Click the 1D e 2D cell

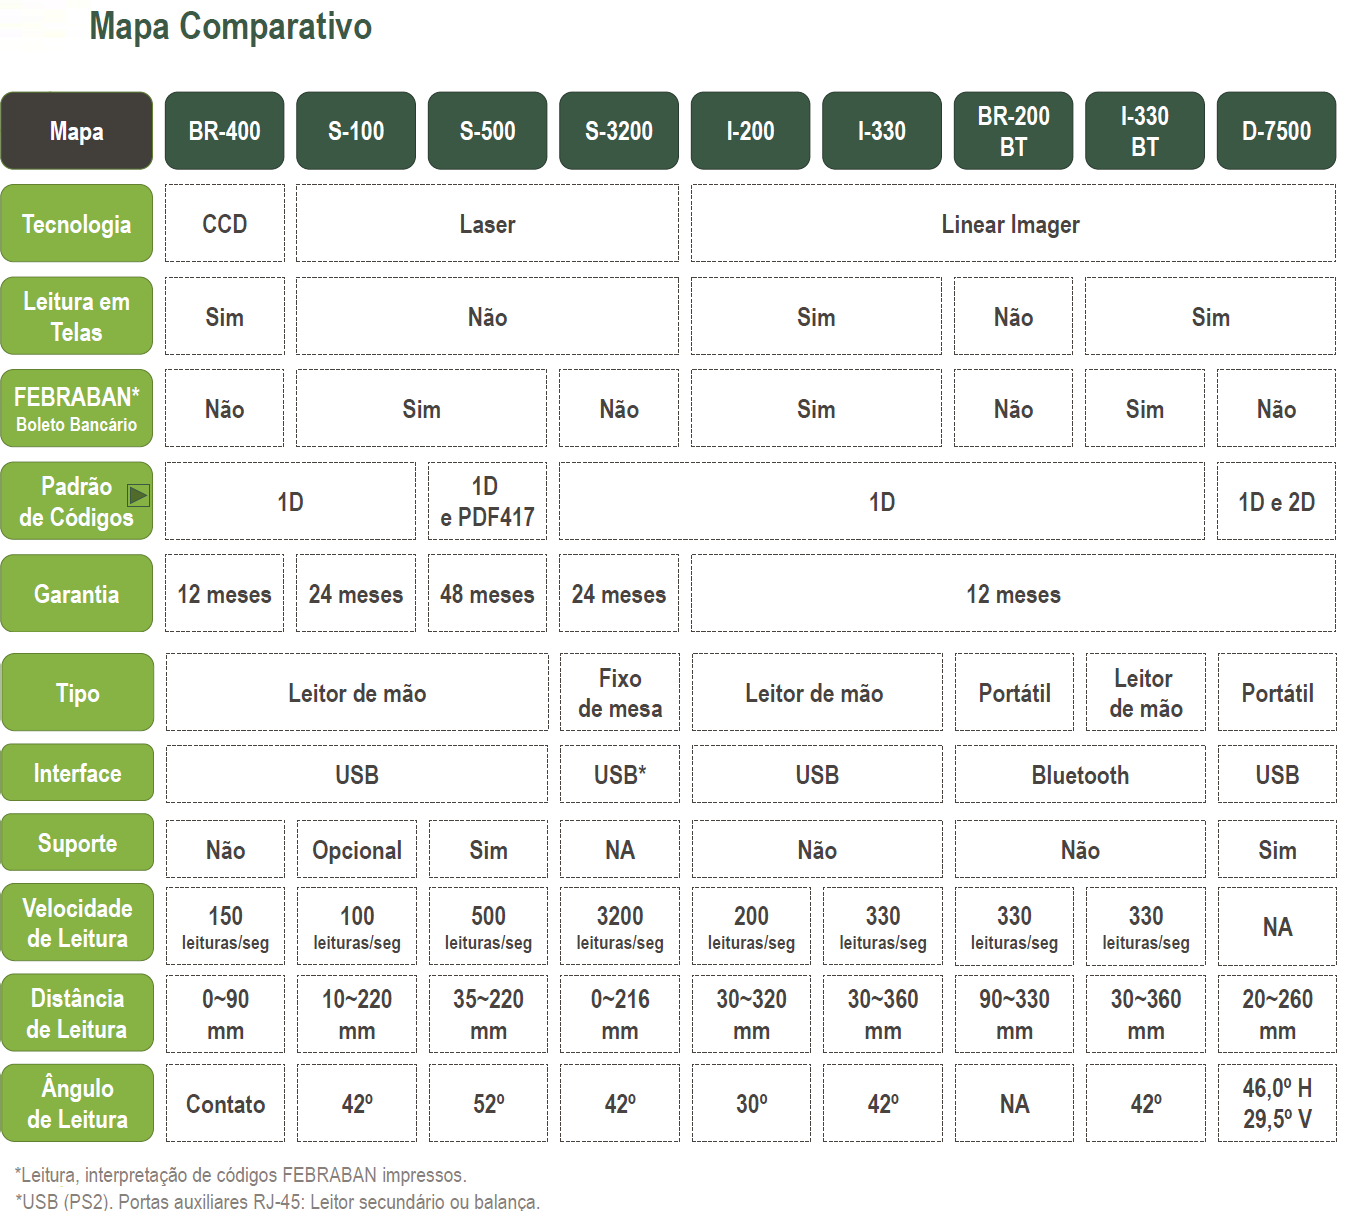1277,501
